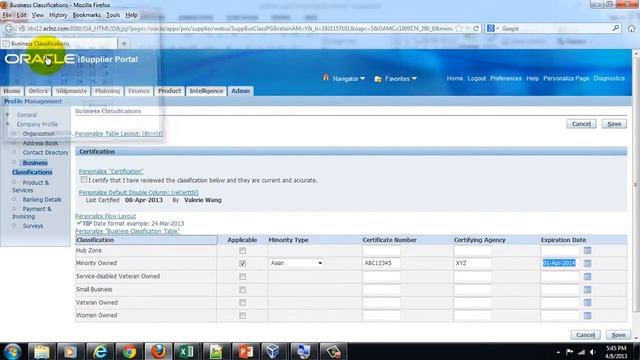The image size is (640, 360).
Task: Tick Applicable for Women Owned
Action: point(242,316)
